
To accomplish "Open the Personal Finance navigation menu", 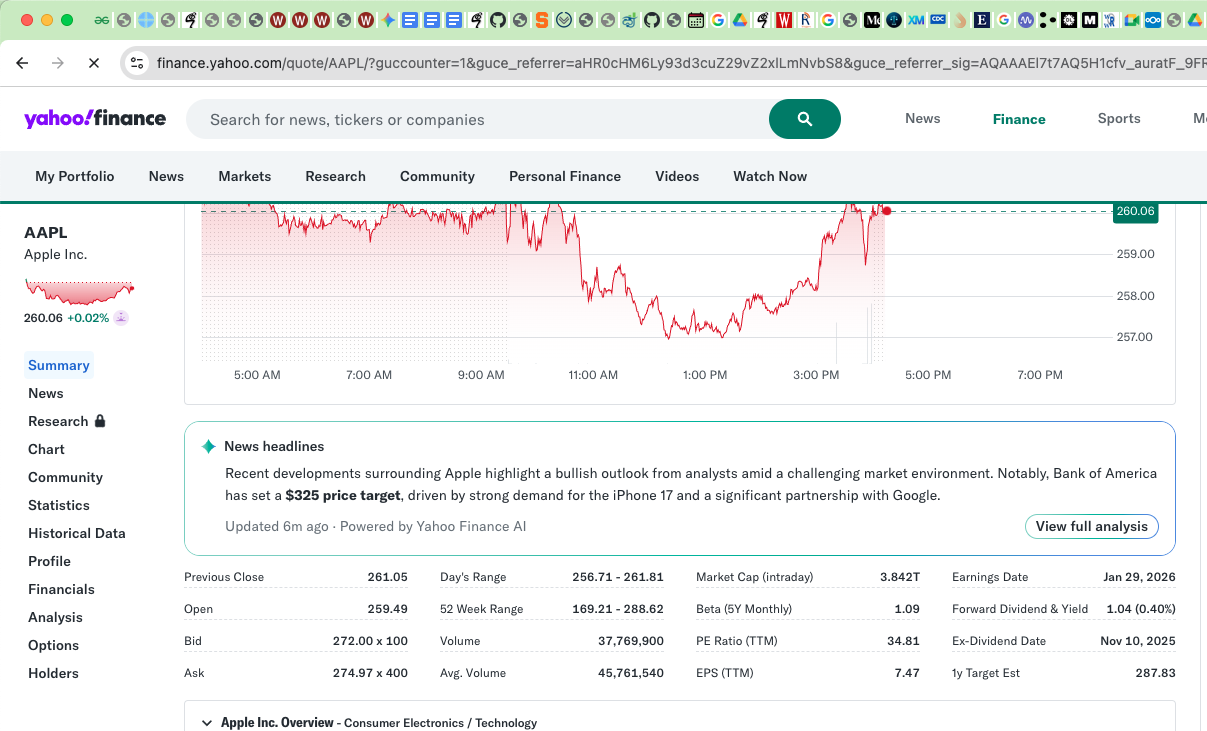I will pyautogui.click(x=564, y=176).
